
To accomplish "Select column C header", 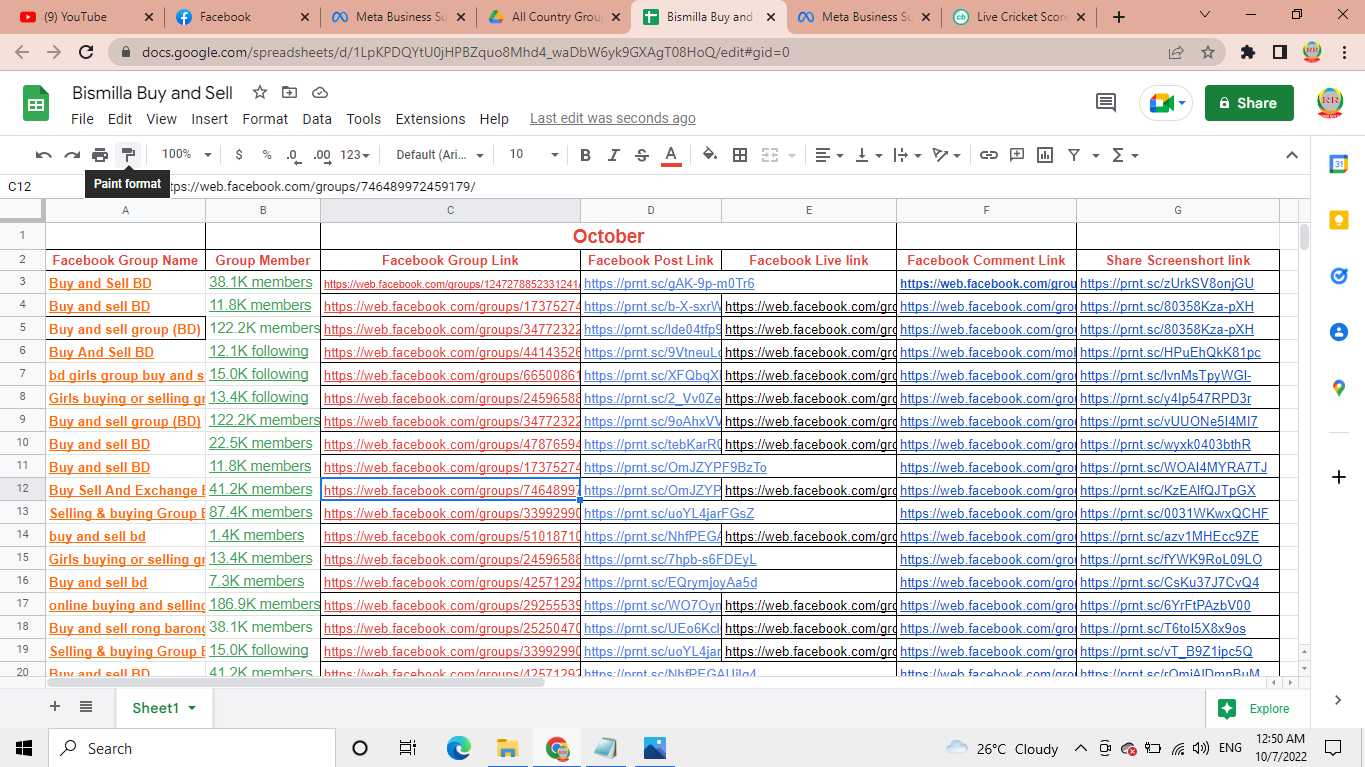I will point(450,210).
